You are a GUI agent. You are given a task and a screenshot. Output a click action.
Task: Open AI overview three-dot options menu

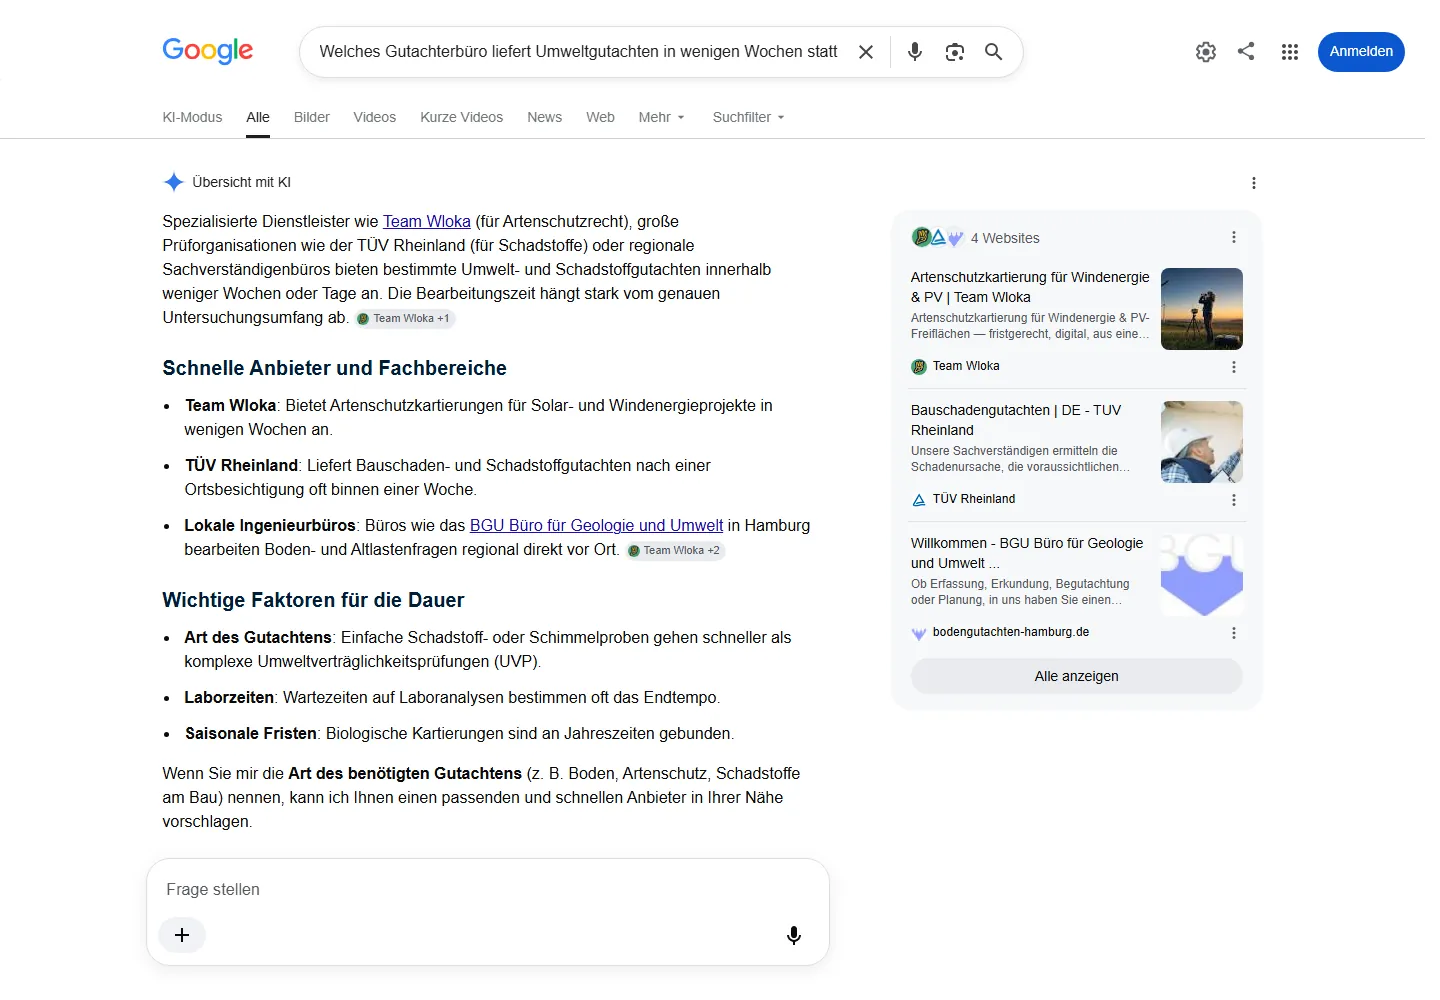tap(1254, 183)
